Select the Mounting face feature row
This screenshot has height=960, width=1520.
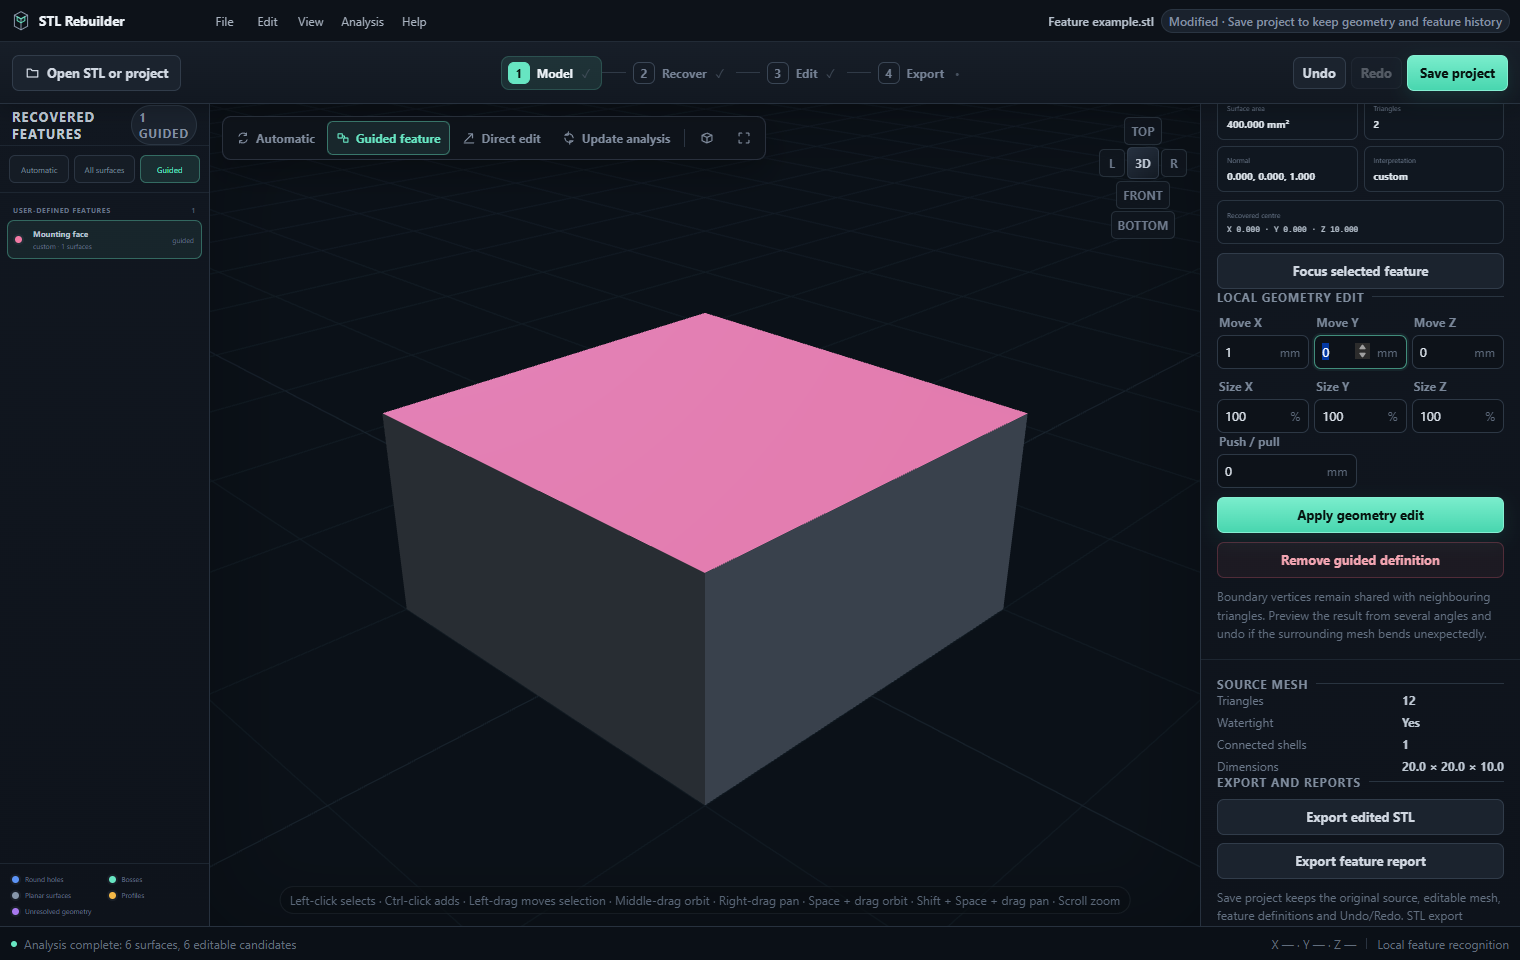(x=104, y=240)
